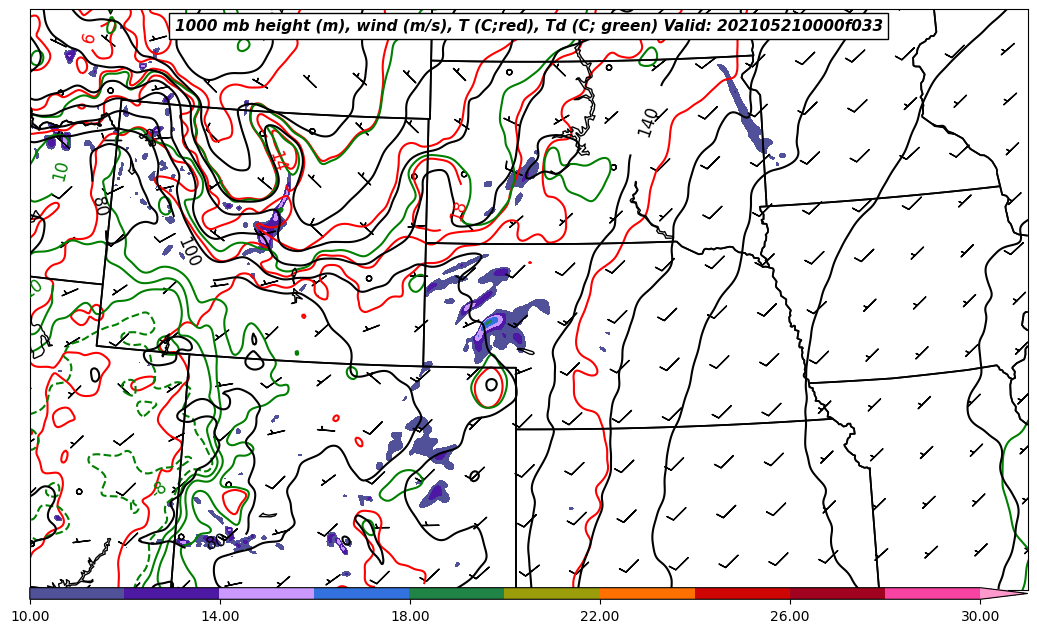Click the red 6 temperature contour label

(89, 37)
